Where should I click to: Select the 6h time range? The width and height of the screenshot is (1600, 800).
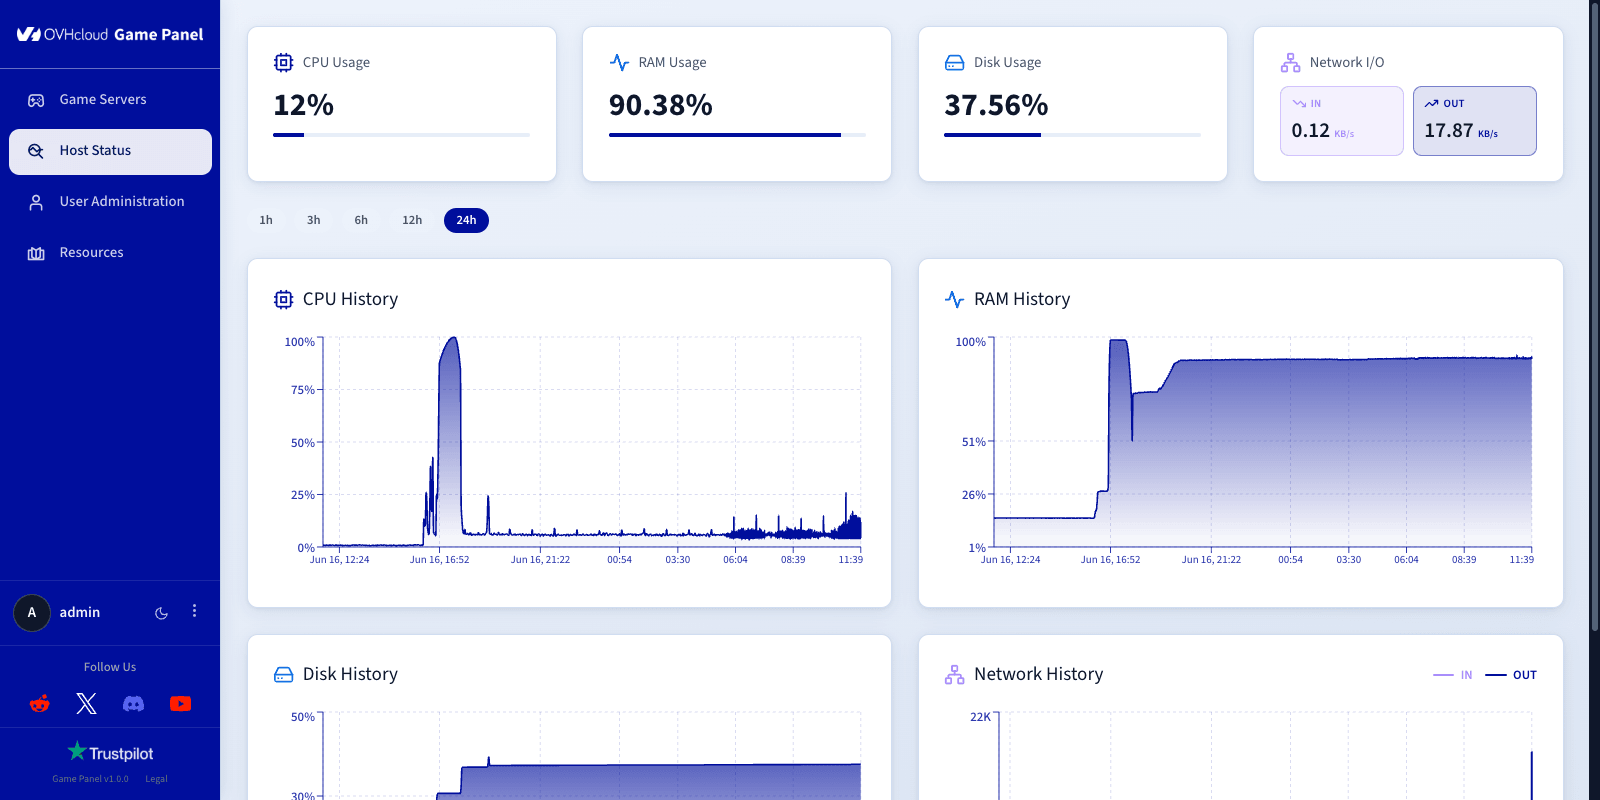click(361, 220)
